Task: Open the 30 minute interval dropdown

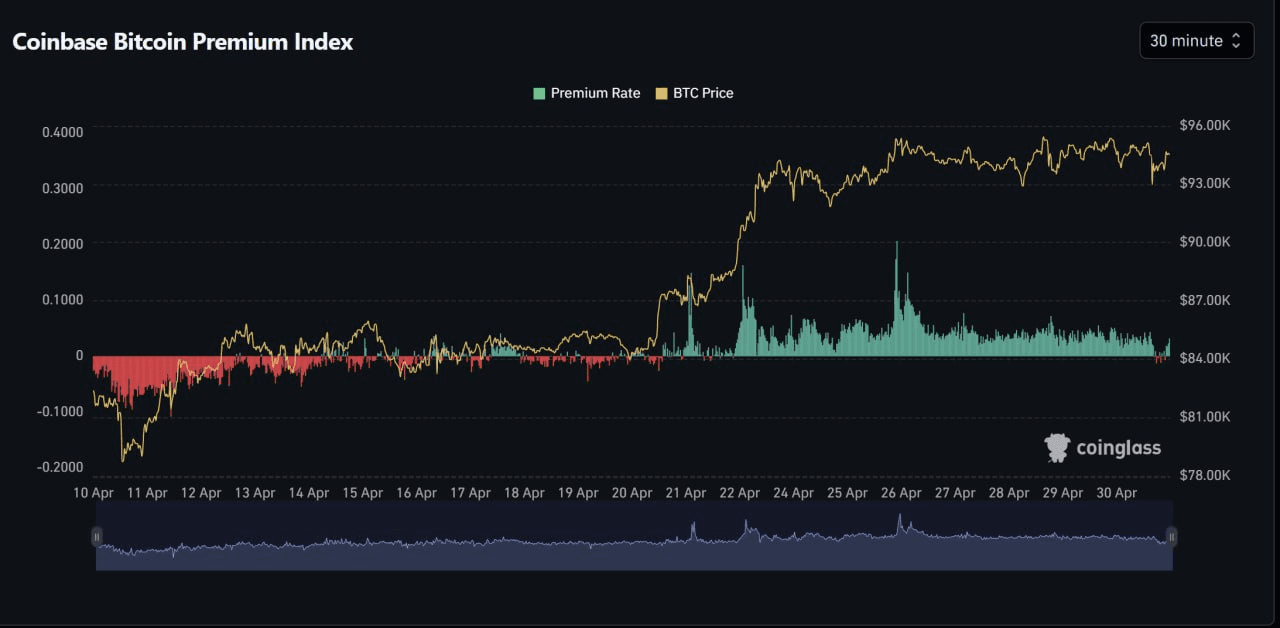Action: pos(1196,41)
